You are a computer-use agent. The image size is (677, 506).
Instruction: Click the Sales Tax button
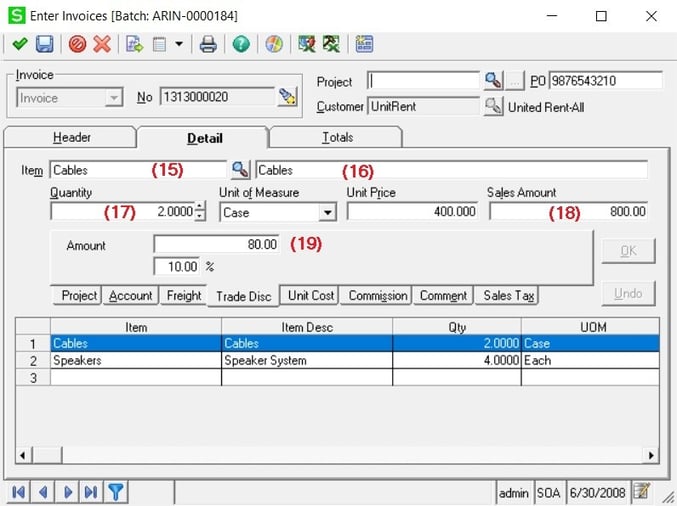[509, 296]
